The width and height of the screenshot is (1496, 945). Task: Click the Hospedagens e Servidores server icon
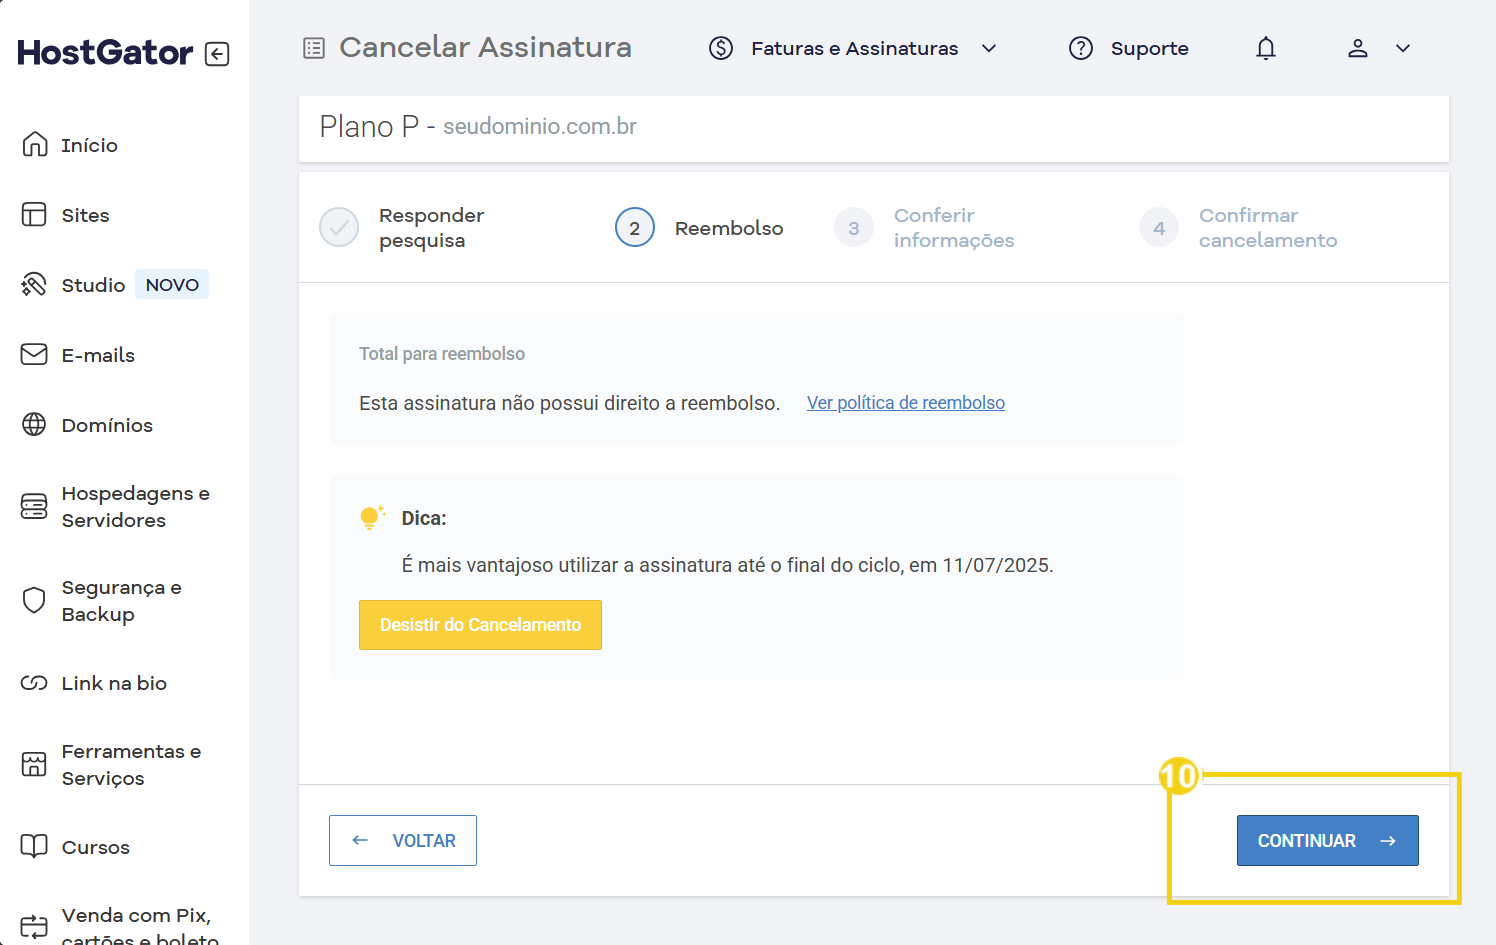[x=34, y=506]
